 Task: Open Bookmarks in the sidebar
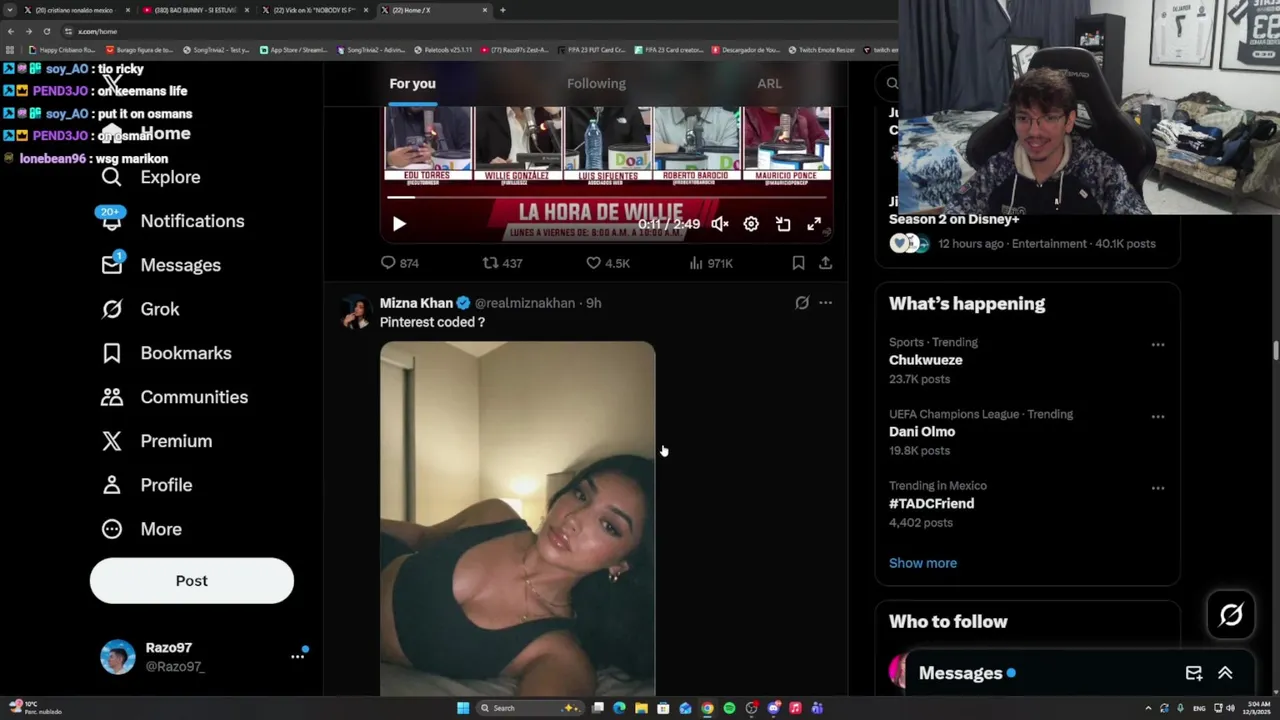coord(166,353)
